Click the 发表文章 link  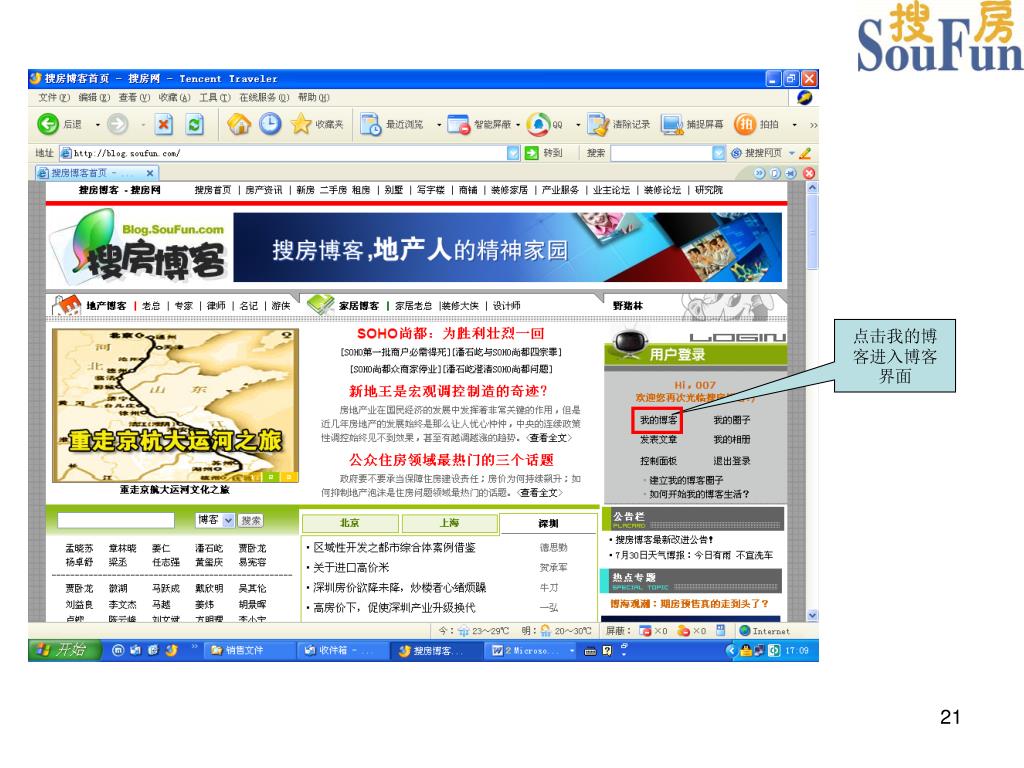click(x=658, y=440)
